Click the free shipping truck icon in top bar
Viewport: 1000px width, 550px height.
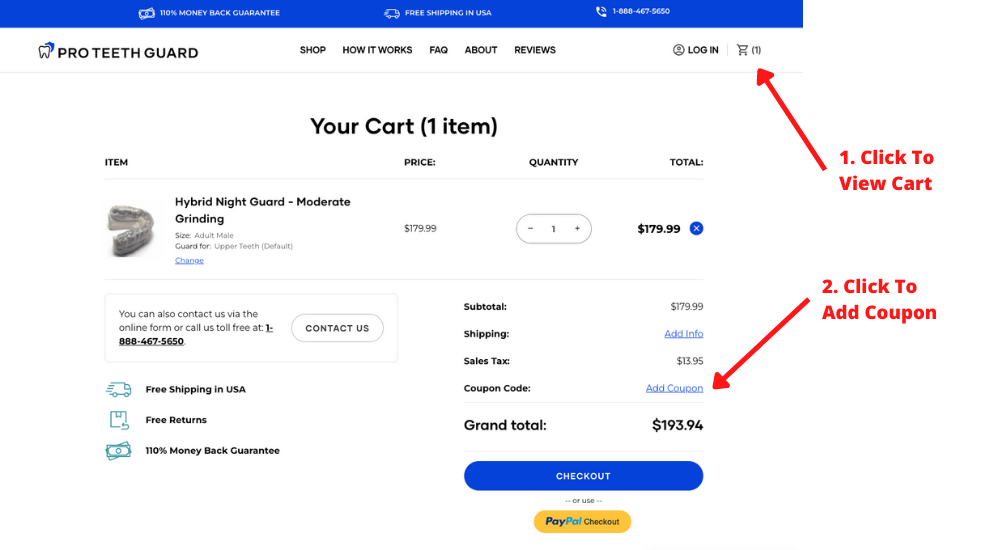[391, 13]
